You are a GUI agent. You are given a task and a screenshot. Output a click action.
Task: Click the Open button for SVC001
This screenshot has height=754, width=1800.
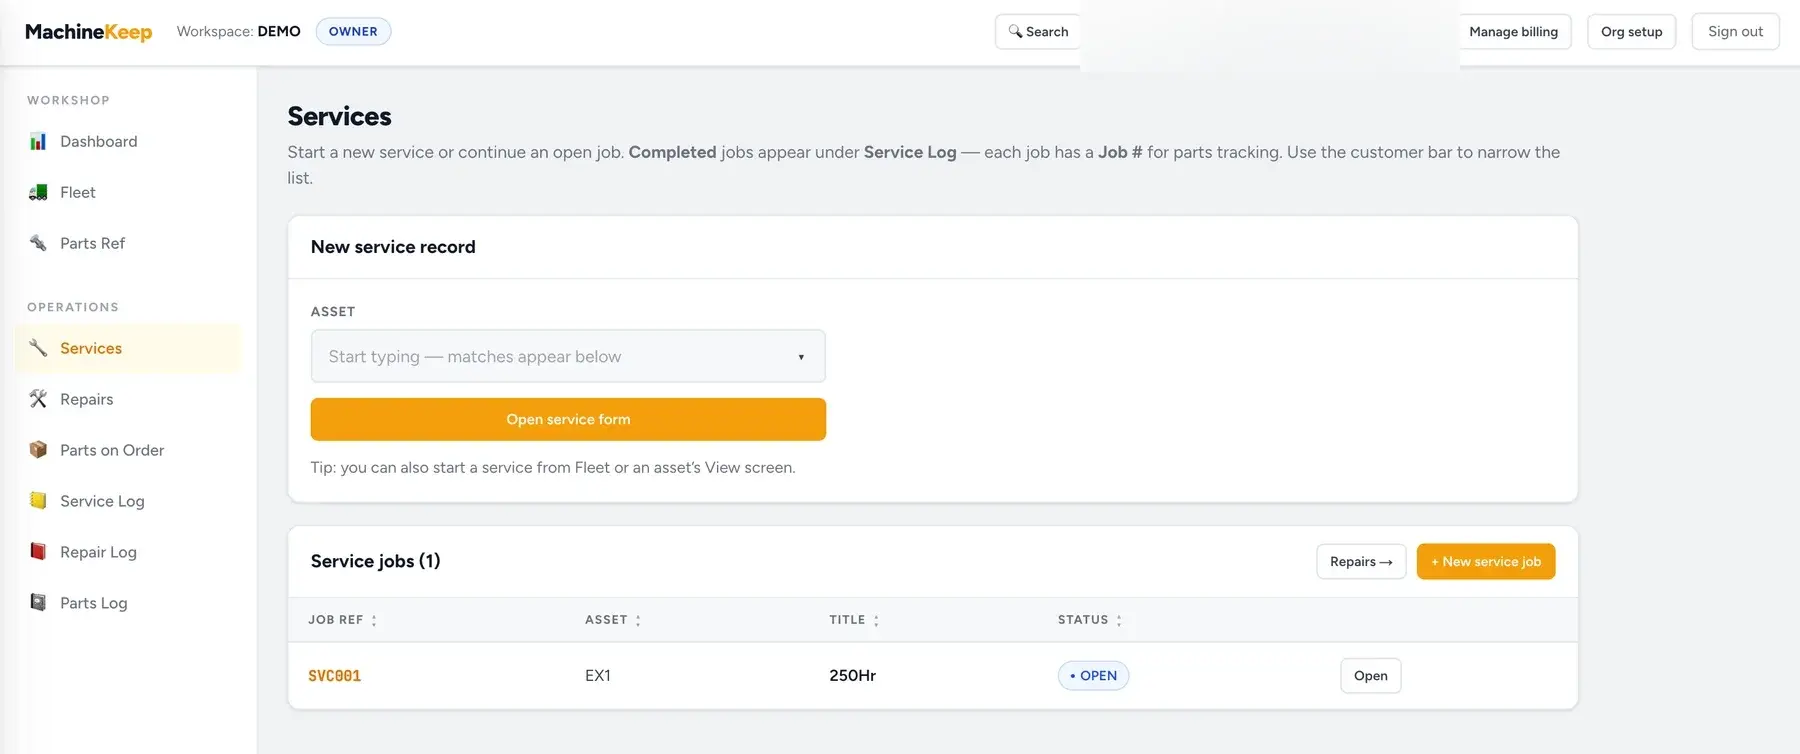tap(1370, 676)
